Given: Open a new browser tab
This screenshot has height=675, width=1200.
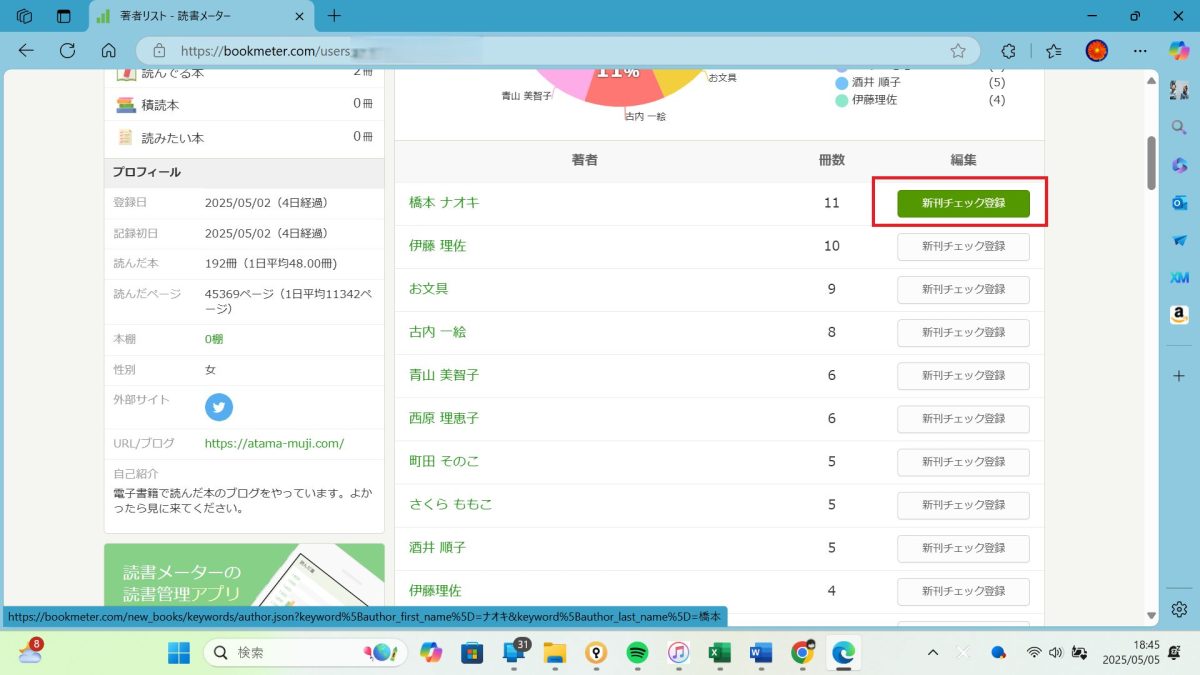Looking at the screenshot, I should (334, 16).
